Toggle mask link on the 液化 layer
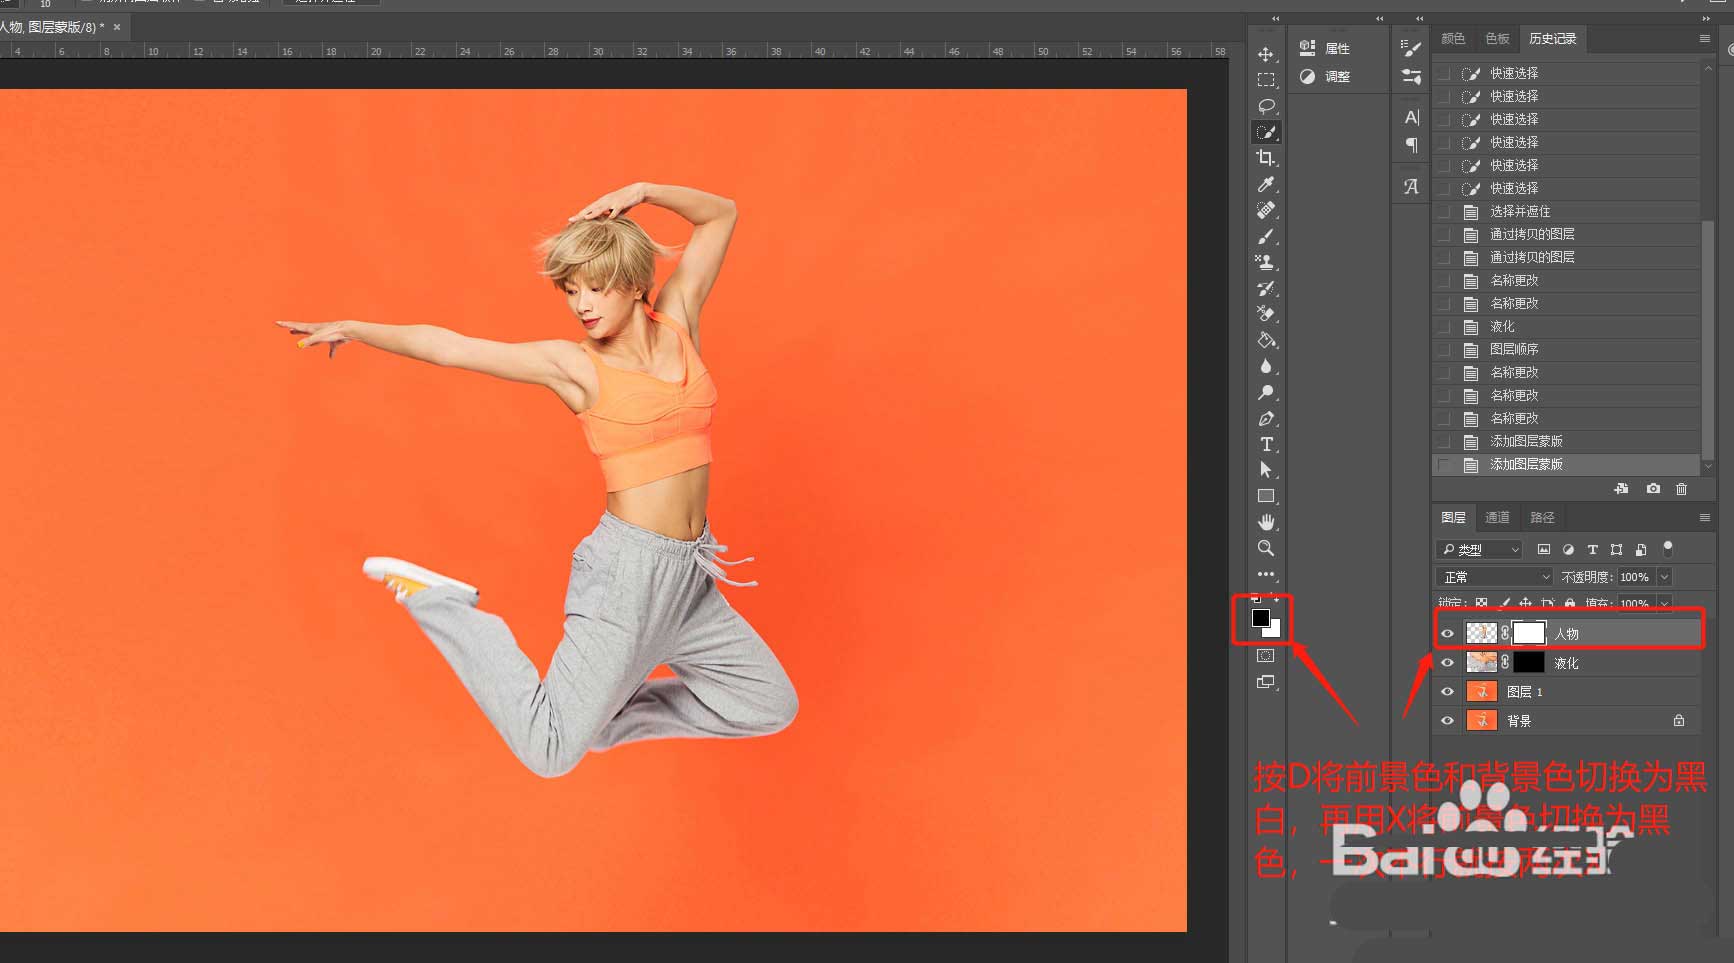 click(1505, 662)
